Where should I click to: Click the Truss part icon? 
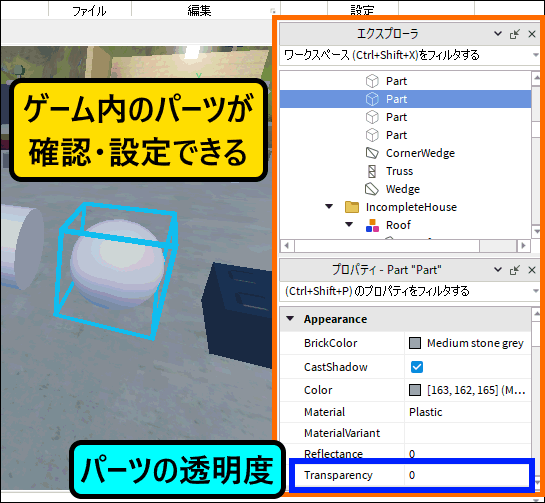[x=372, y=171]
